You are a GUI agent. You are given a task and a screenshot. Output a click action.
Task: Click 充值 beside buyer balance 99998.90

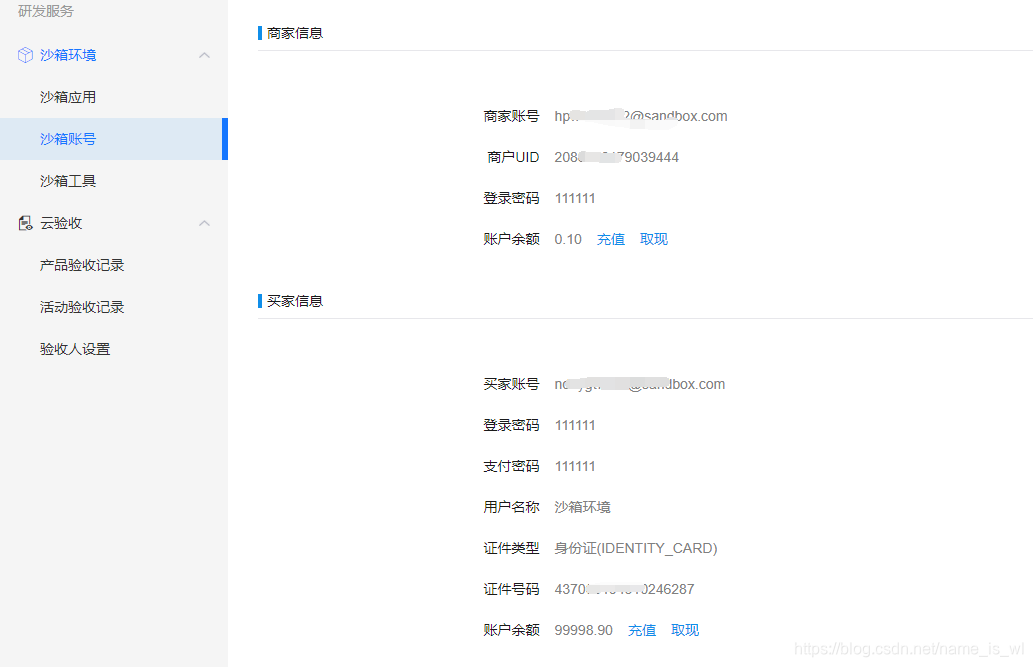641,630
